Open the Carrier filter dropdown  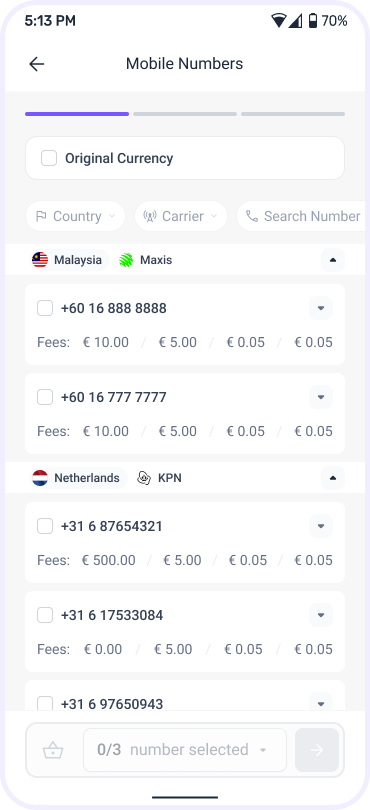click(181, 216)
